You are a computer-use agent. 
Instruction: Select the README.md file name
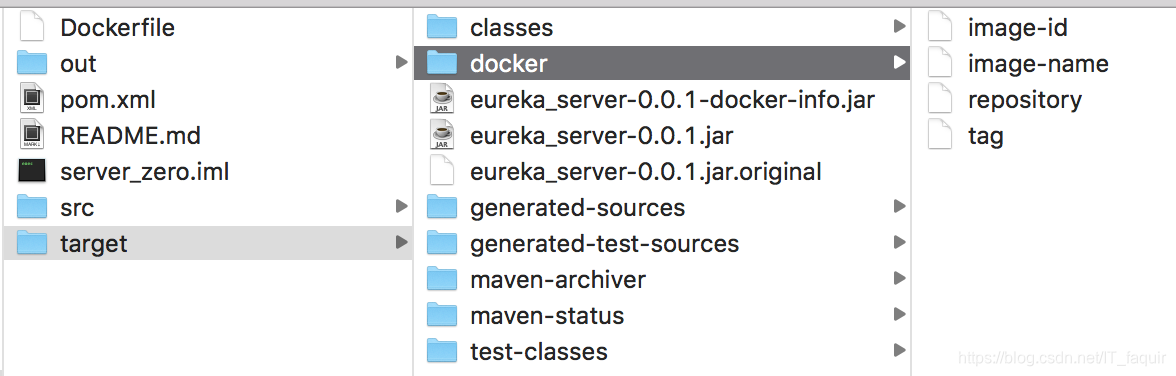tap(130, 136)
